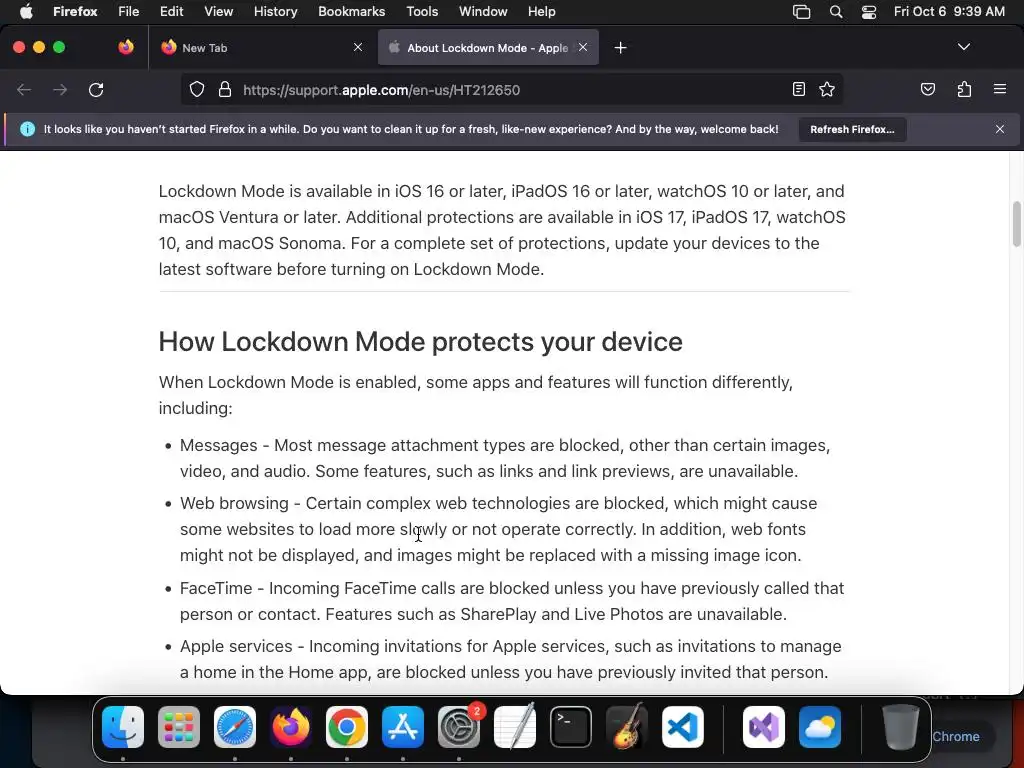Close the New Tab tab
The height and width of the screenshot is (768, 1024).
pyautogui.click(x=358, y=47)
